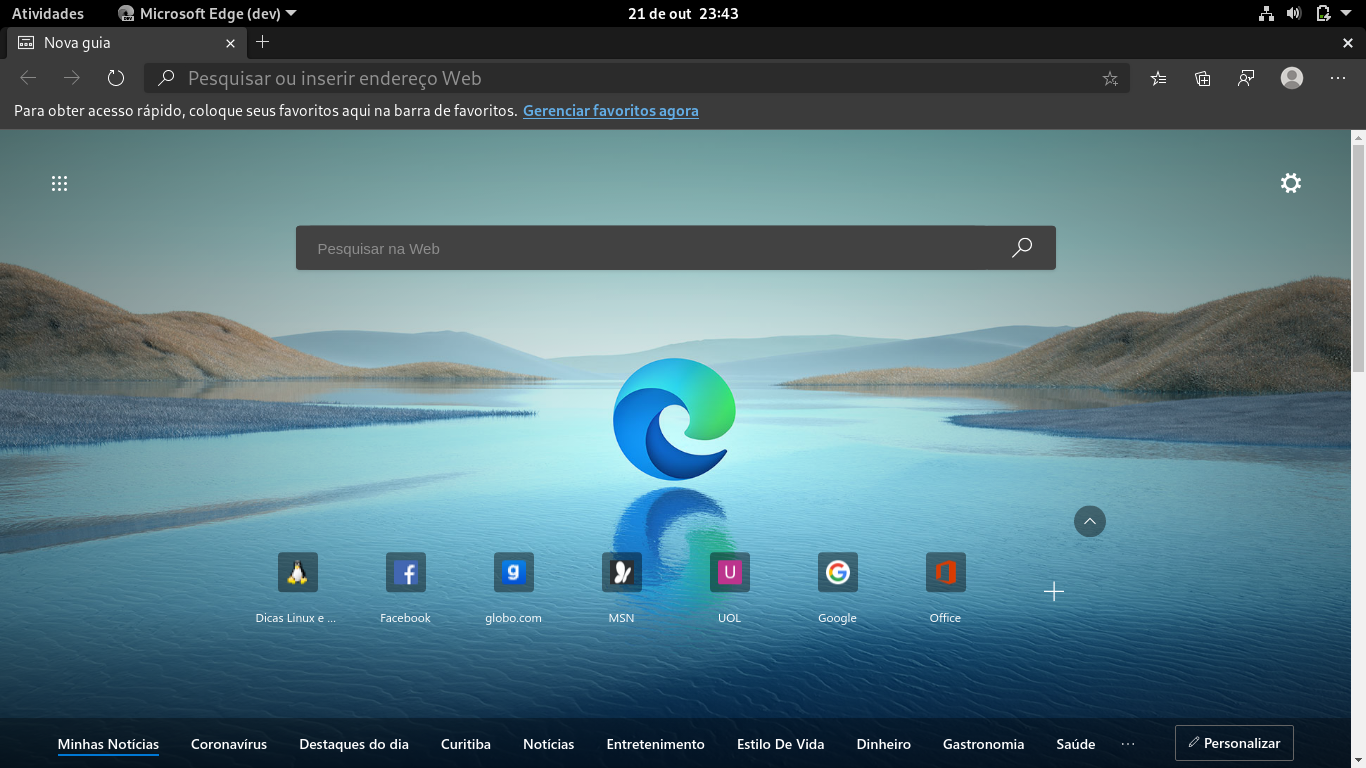Reload the page with refresh icon

116,78
